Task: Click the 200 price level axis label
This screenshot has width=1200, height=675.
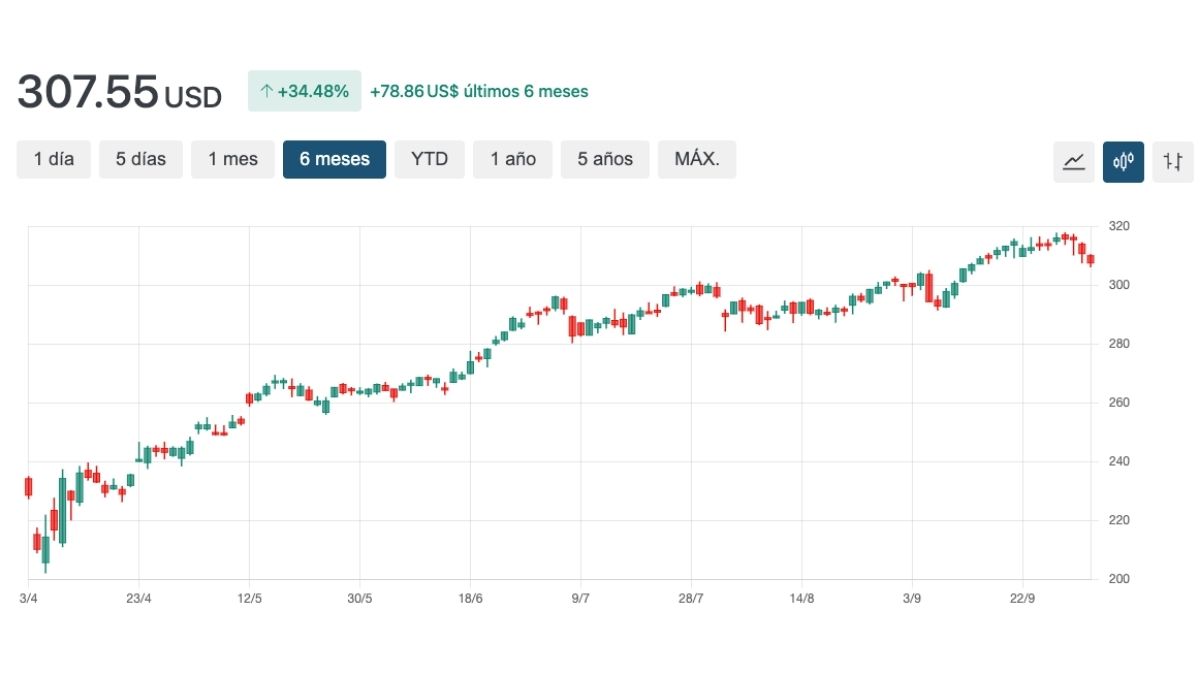Action: click(1118, 579)
